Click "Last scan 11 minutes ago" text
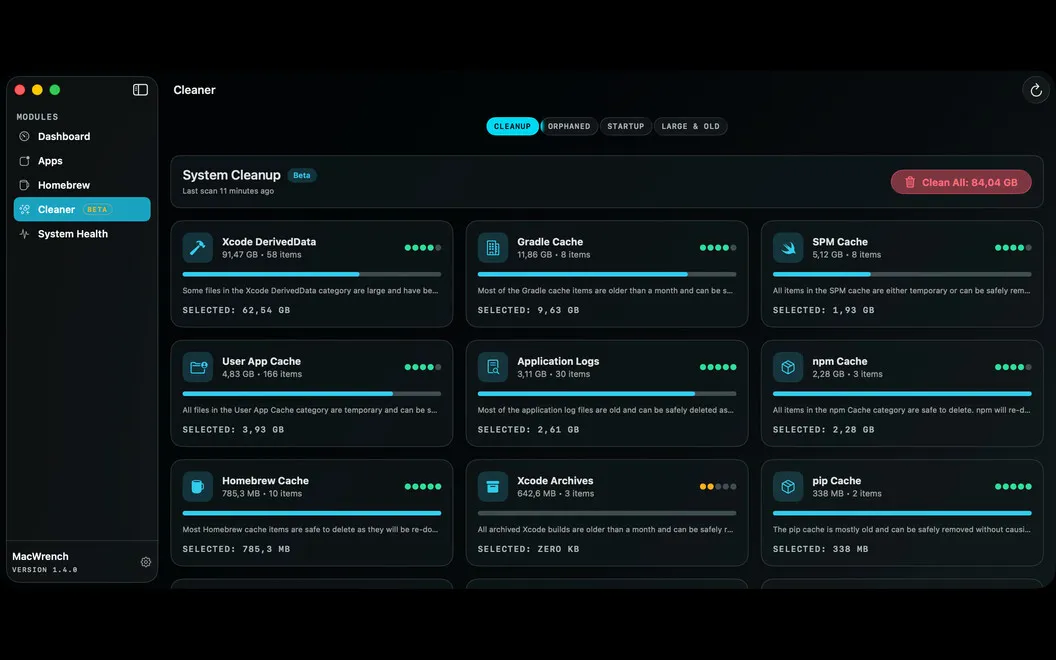The width and height of the screenshot is (1056, 660). coord(228,191)
